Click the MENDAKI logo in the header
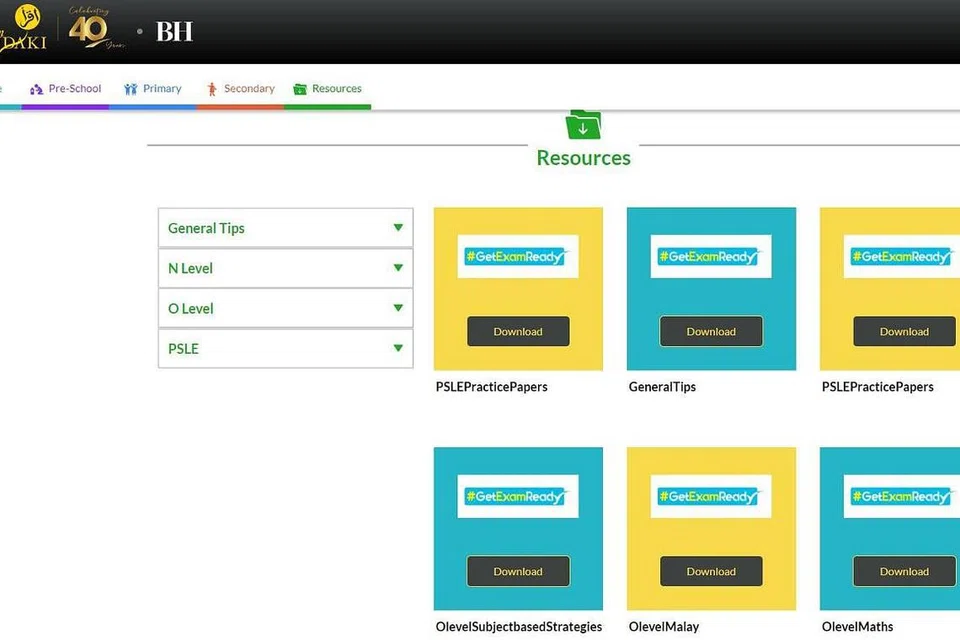 (x=22, y=31)
